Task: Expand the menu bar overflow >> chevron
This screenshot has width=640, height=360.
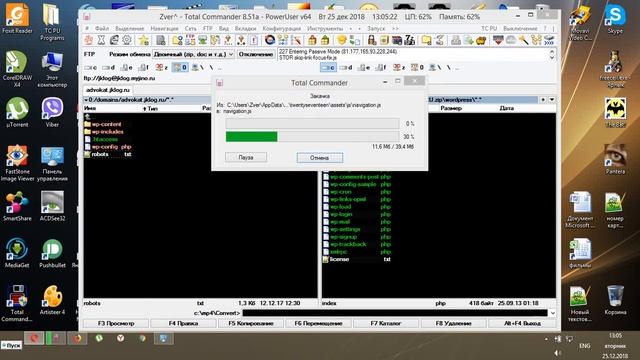Action: click(395, 29)
